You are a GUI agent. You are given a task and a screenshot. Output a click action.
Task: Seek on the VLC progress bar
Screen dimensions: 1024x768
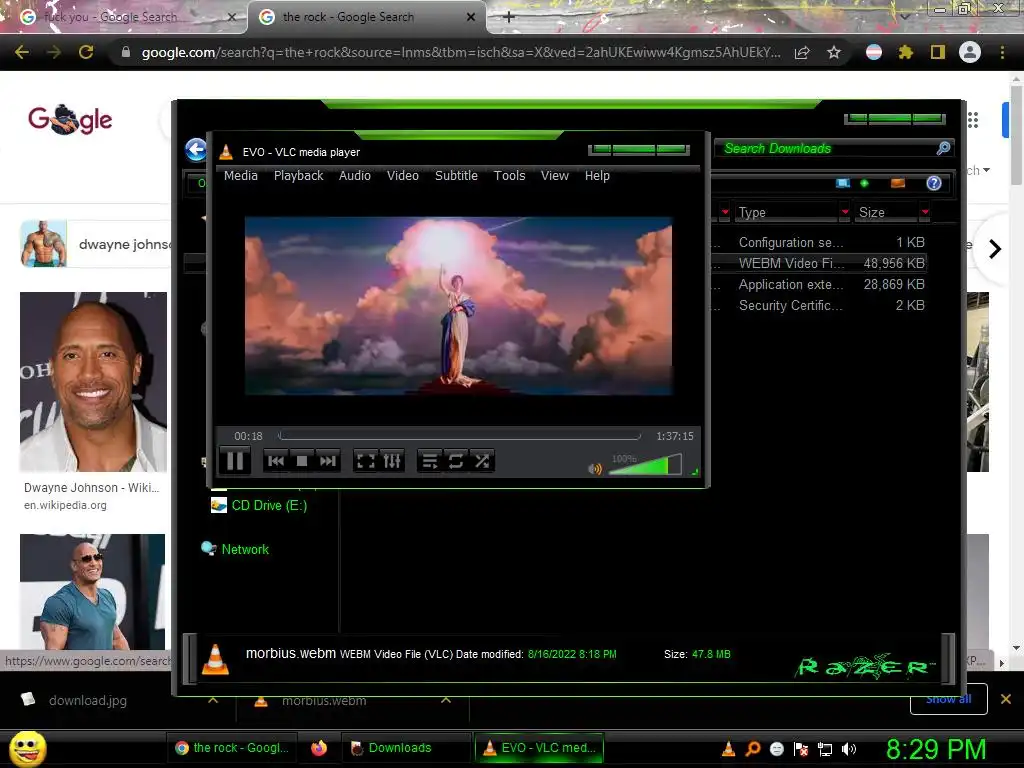click(x=459, y=436)
